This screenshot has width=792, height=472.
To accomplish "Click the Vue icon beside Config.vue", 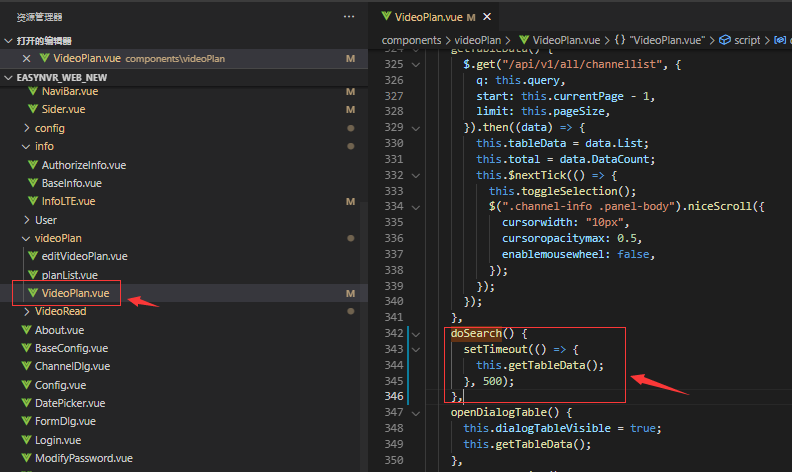I will (26, 385).
